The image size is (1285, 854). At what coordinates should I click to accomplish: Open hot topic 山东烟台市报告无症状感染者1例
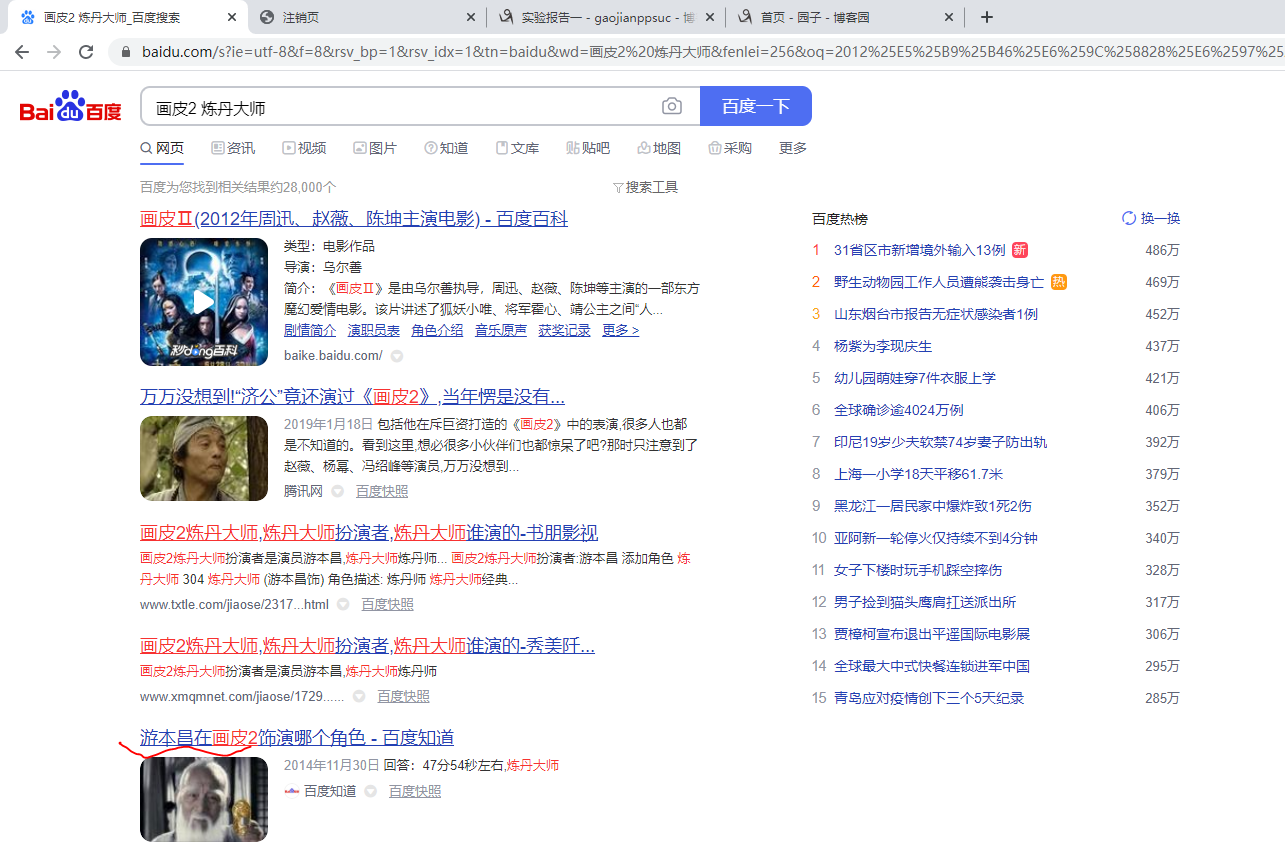[936, 314]
